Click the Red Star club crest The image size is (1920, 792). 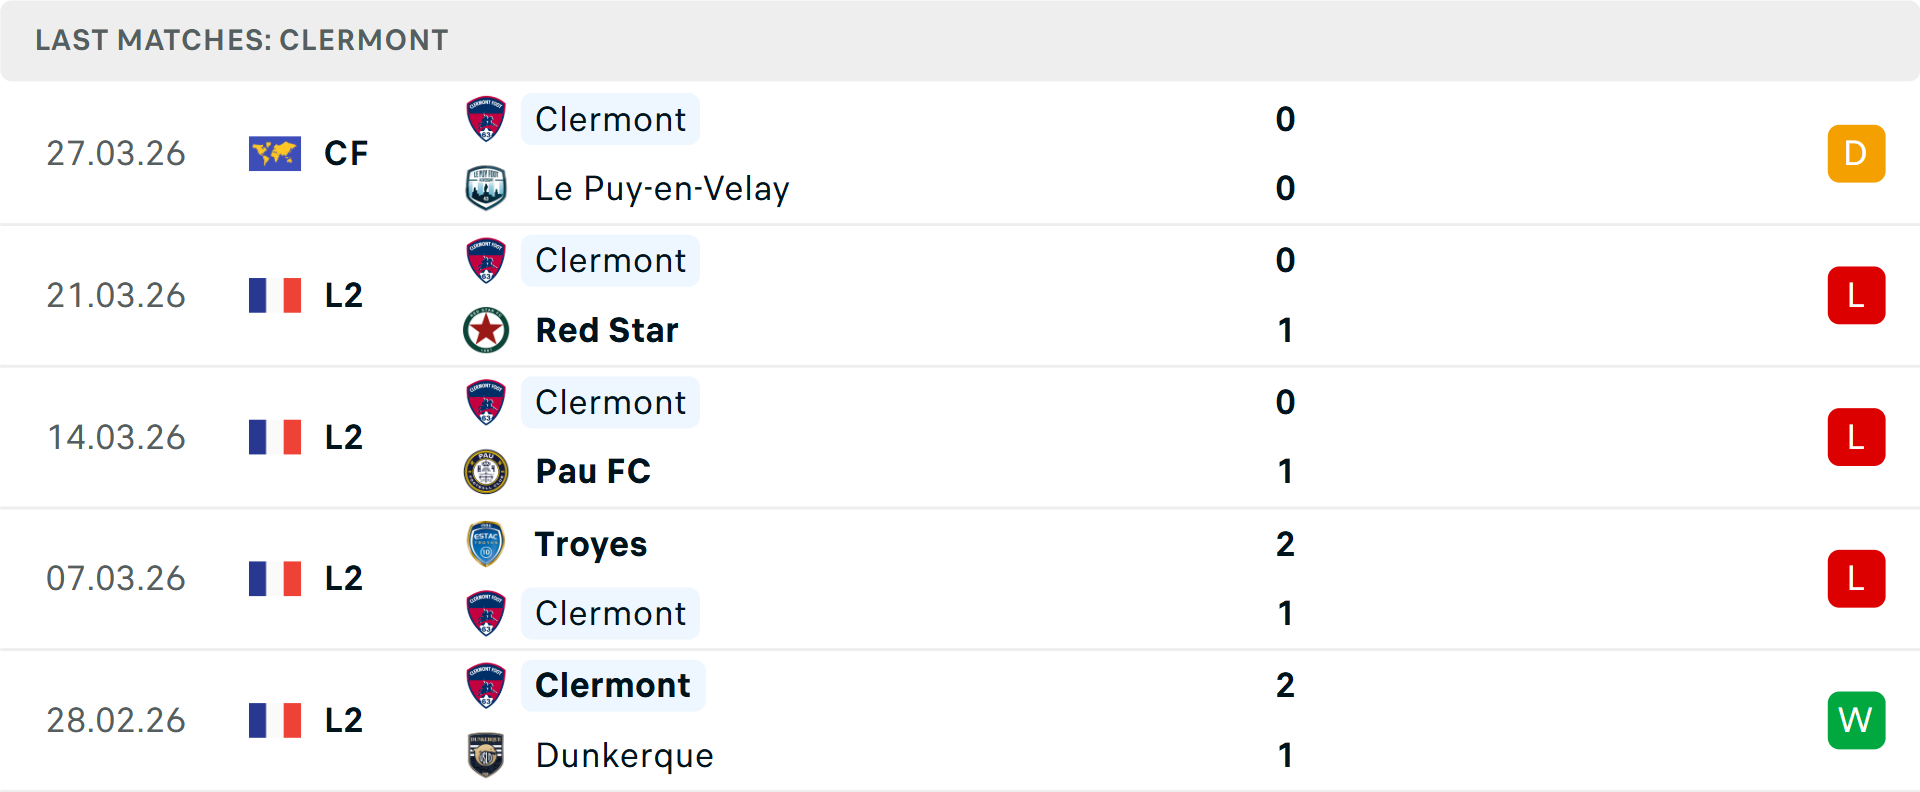[x=486, y=330]
